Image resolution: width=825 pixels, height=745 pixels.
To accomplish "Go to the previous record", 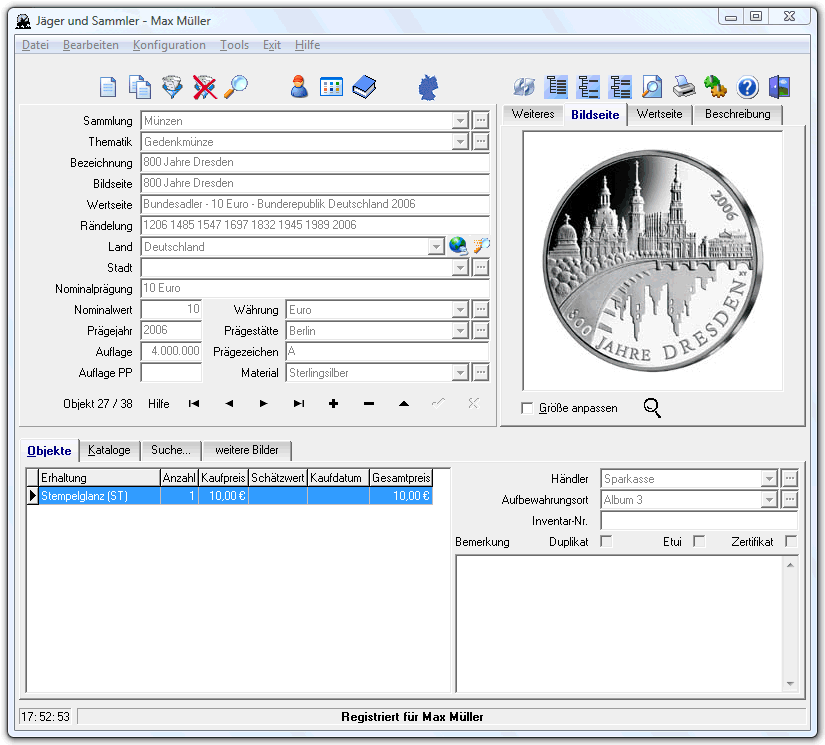I will pos(229,404).
